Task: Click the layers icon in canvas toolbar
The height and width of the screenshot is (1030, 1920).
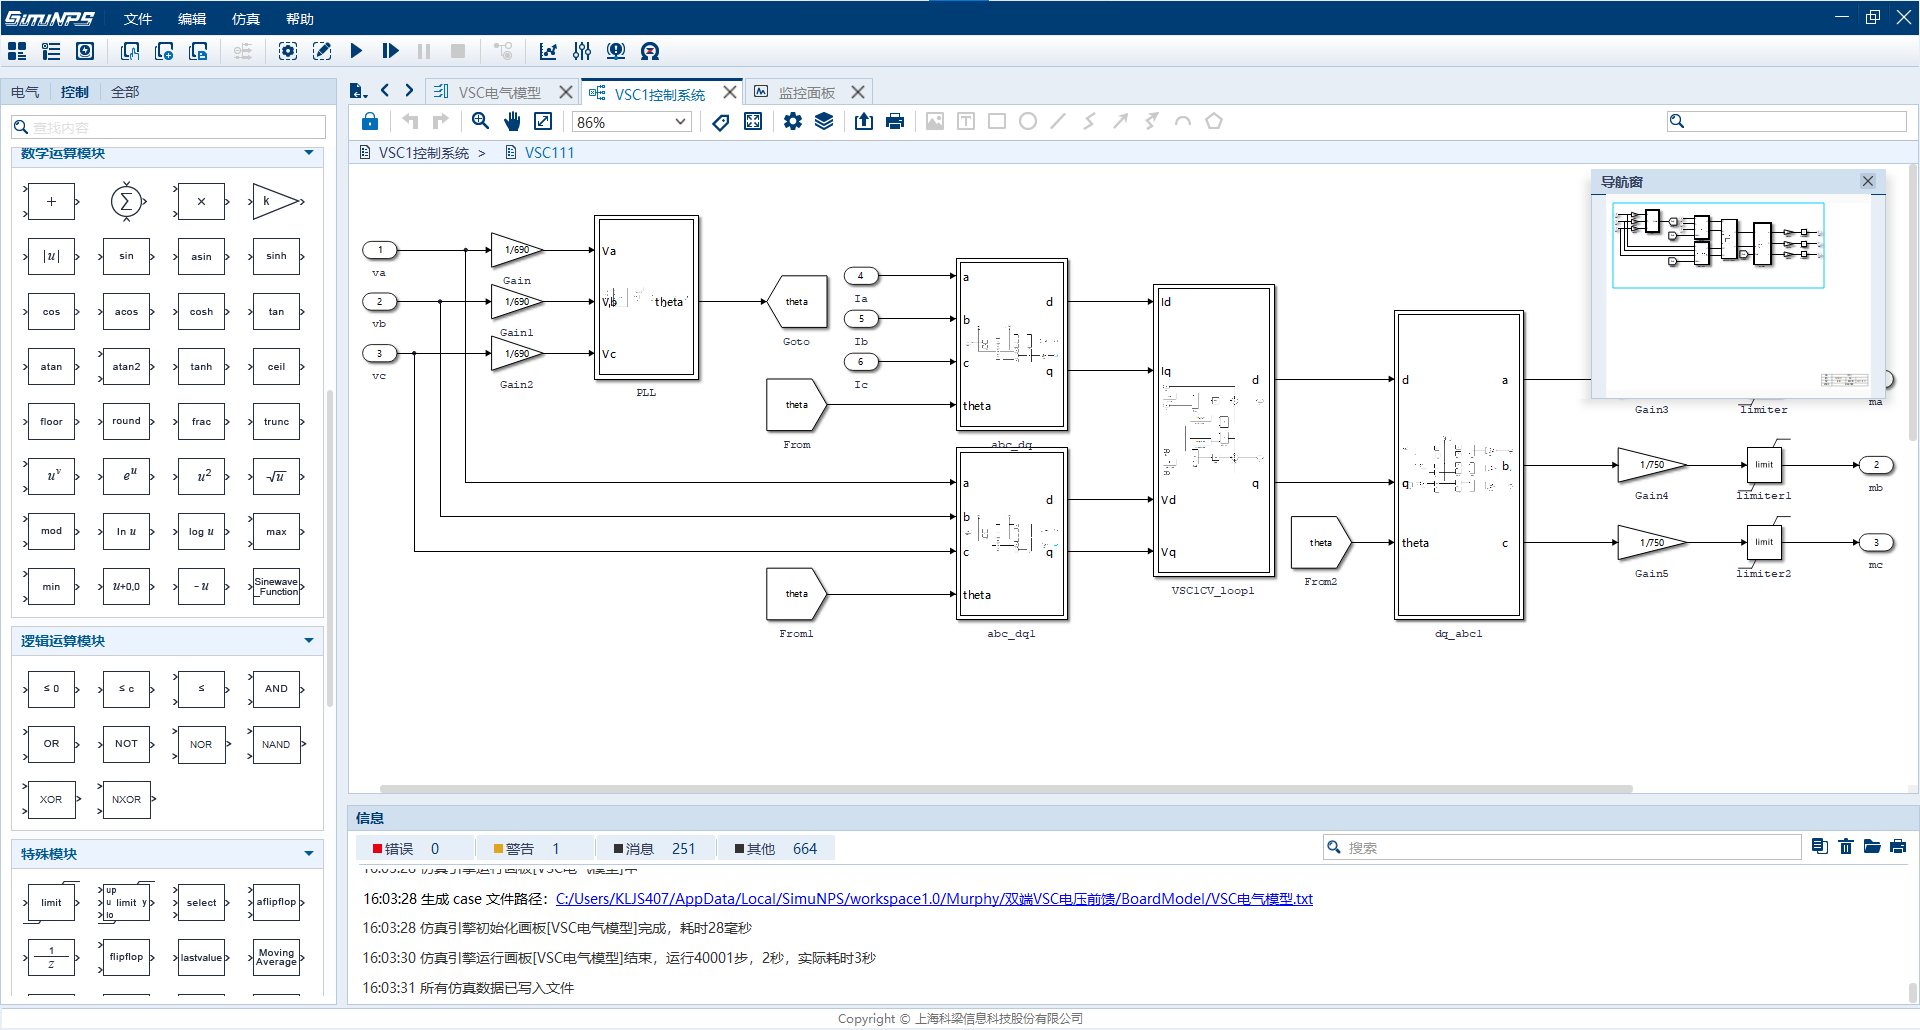Action: (824, 121)
